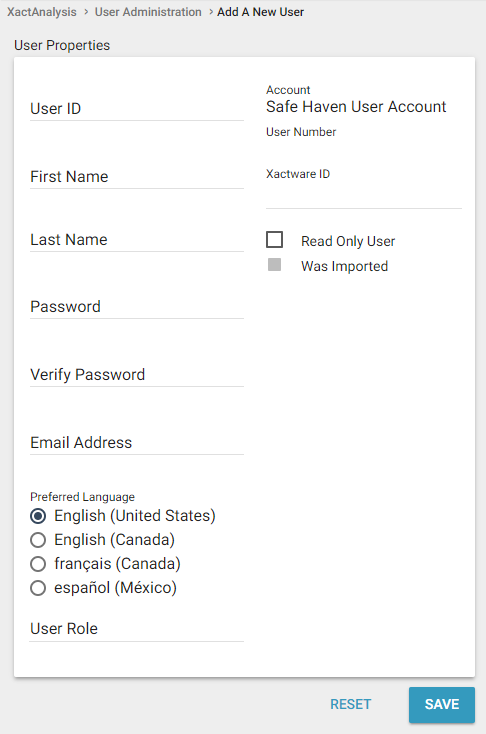Click the Read Only User label
486x734 pixels.
coord(348,241)
